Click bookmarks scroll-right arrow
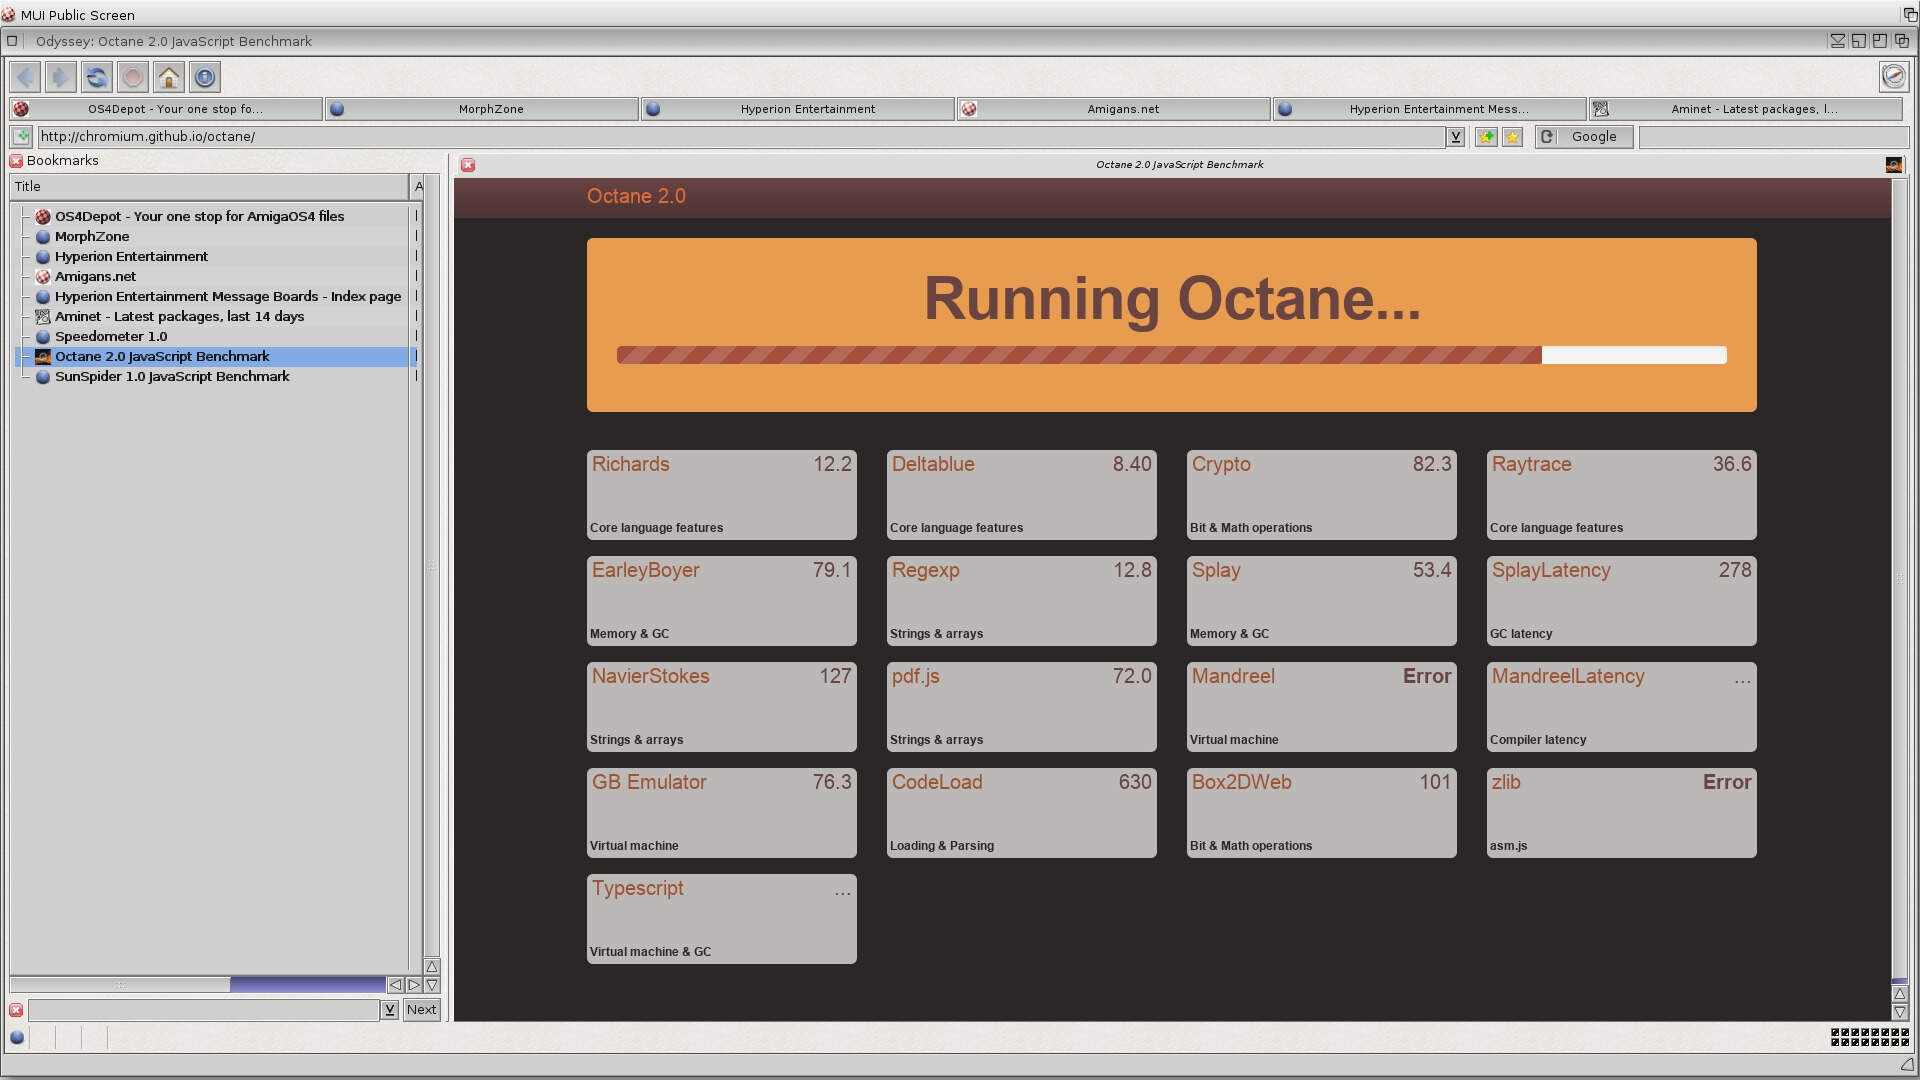 point(413,985)
